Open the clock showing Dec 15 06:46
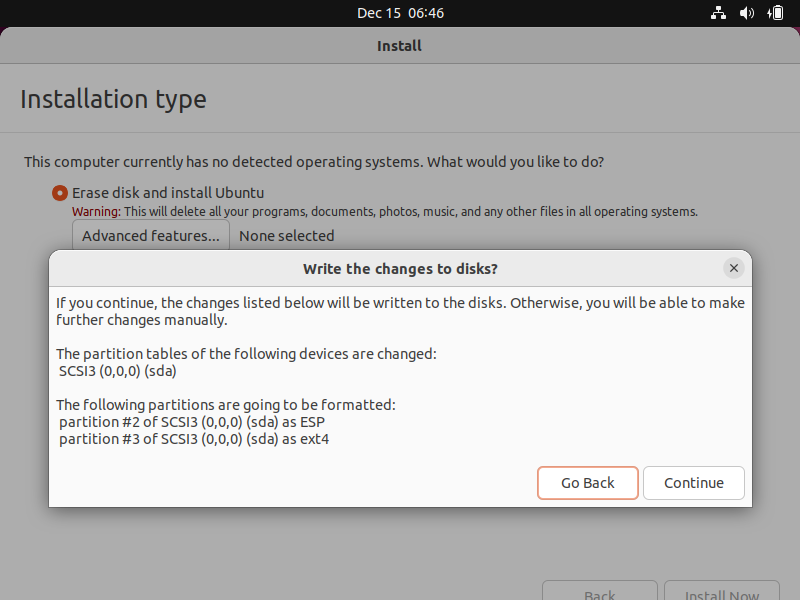 [x=400, y=13]
